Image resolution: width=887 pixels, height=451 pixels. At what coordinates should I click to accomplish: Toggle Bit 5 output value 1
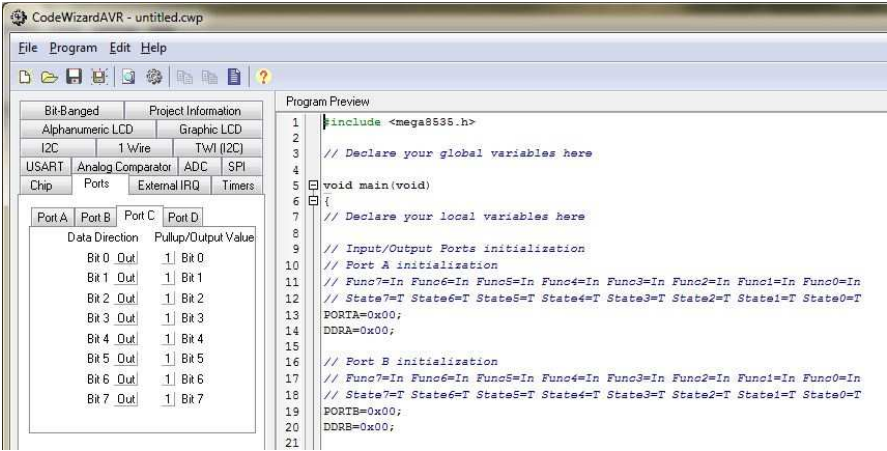click(x=168, y=359)
